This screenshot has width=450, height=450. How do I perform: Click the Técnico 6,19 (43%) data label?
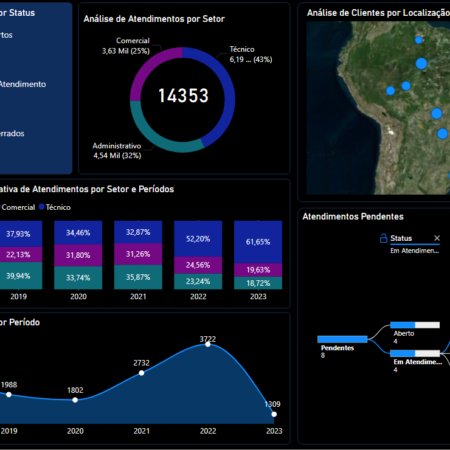[251, 54]
